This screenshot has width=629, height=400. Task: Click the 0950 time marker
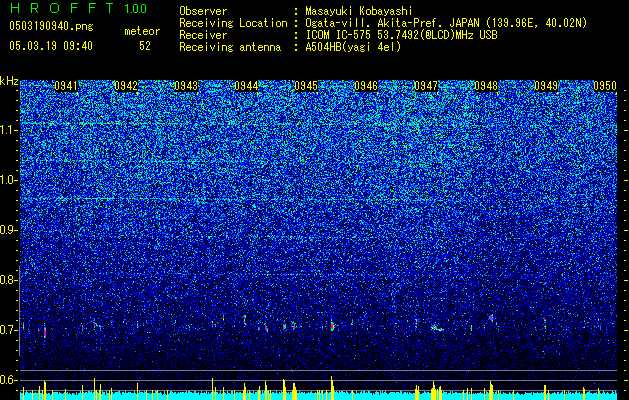point(605,86)
